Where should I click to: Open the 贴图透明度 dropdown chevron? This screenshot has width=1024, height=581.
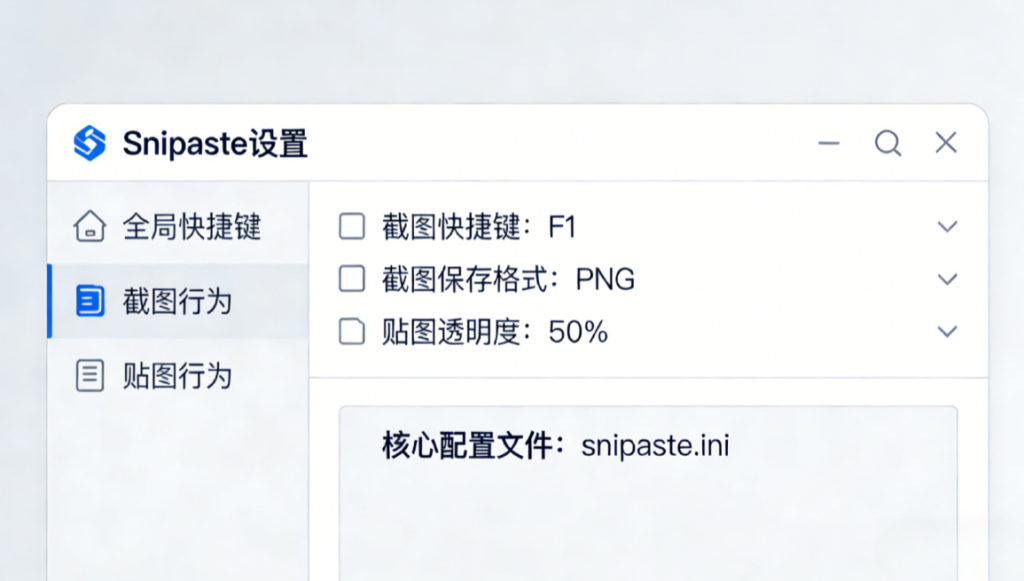point(946,331)
